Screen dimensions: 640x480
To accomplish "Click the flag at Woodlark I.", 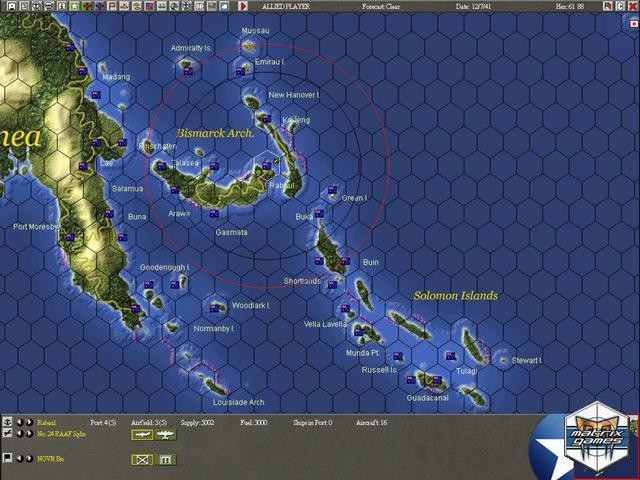I will [x=214, y=309].
